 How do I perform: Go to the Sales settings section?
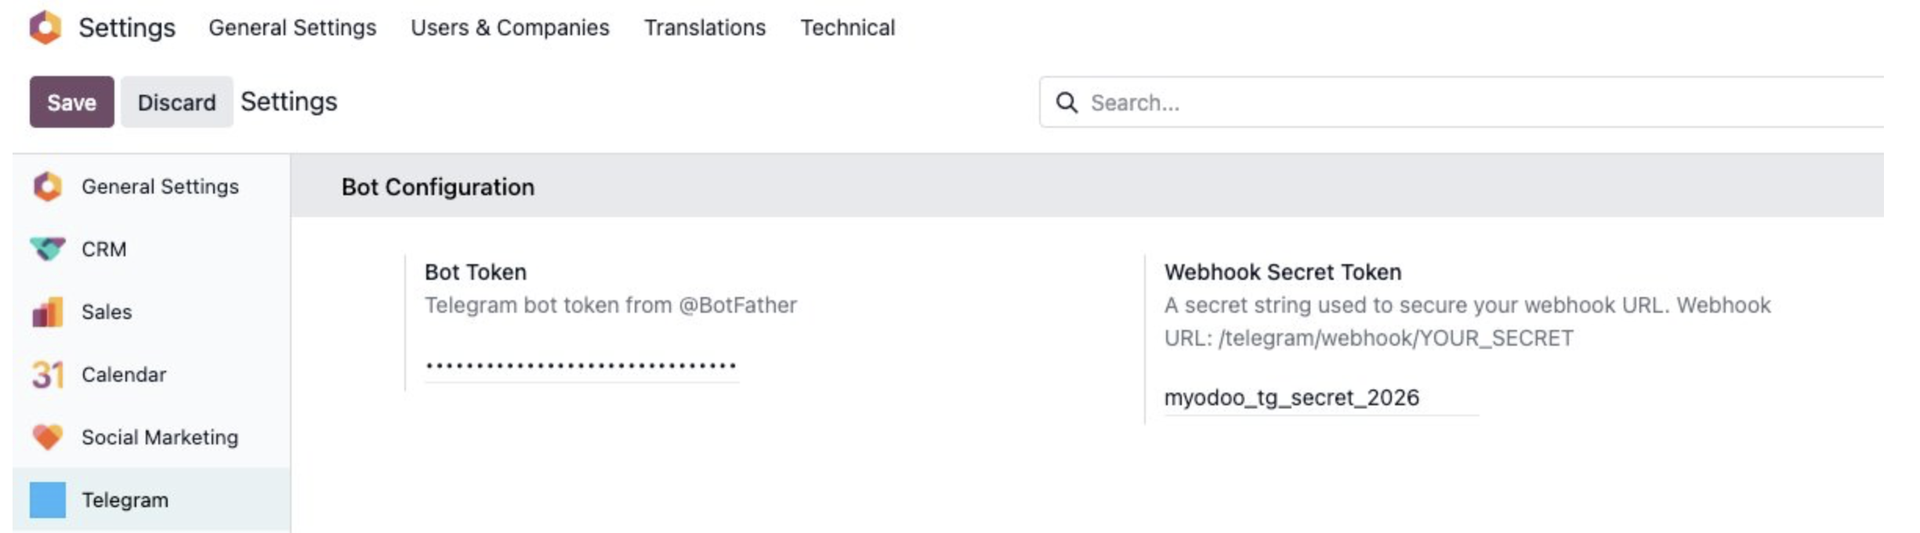pyautogui.click(x=106, y=312)
